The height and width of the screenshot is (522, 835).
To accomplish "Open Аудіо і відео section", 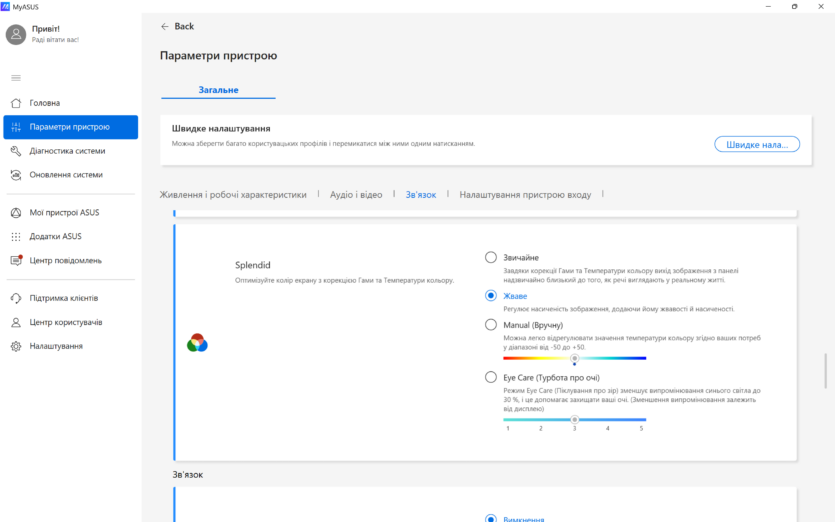I will pyautogui.click(x=356, y=195).
